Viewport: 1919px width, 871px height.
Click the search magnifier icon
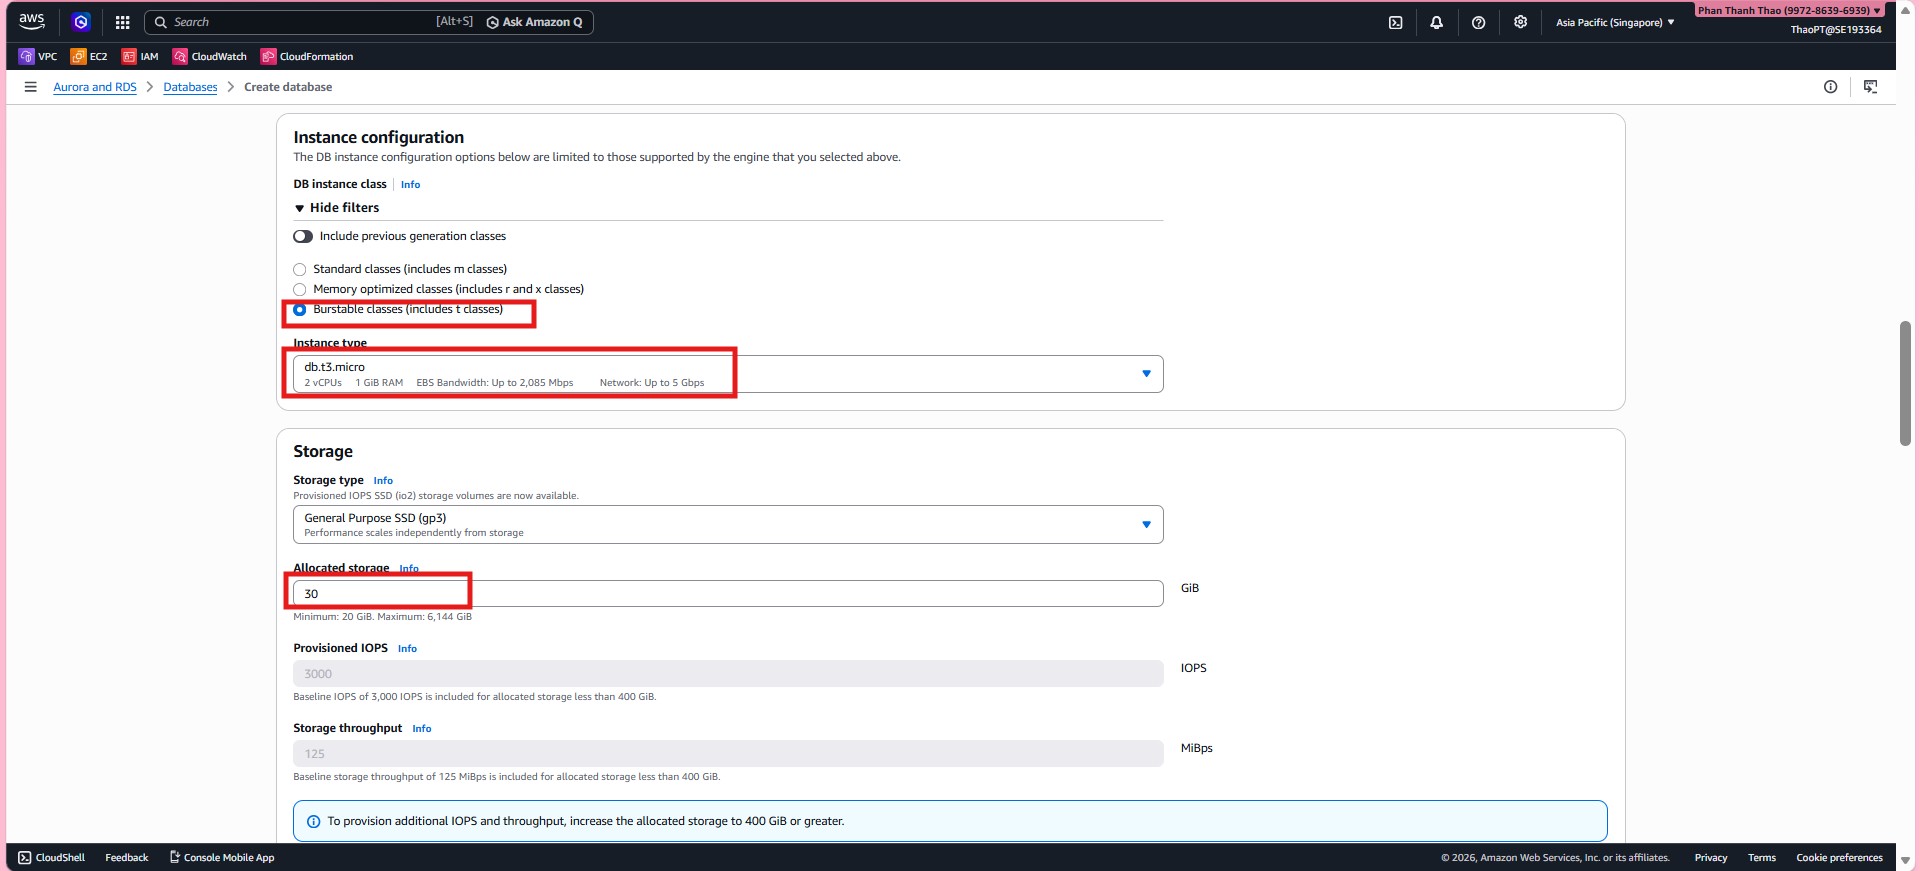pos(160,22)
